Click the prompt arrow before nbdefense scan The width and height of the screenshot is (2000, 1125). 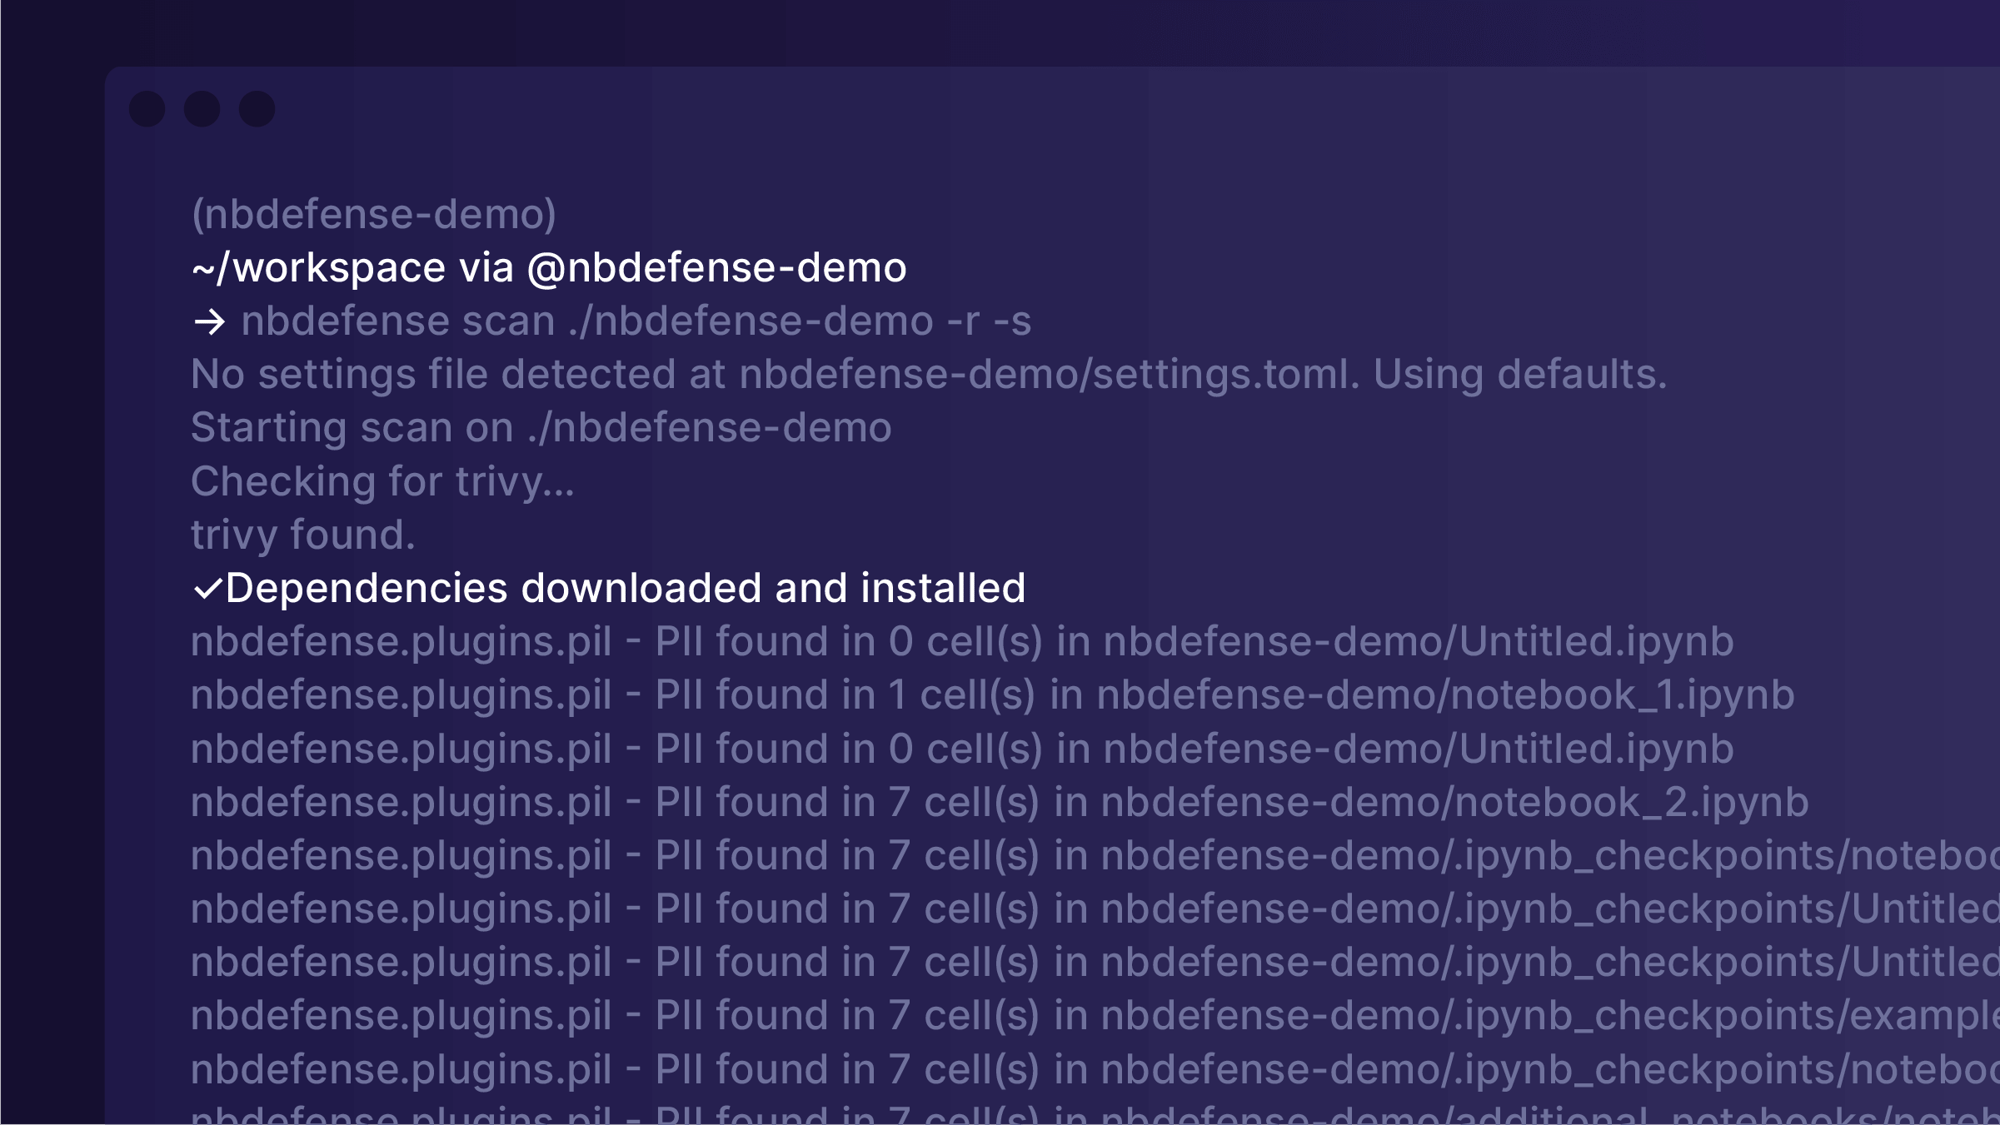pos(209,322)
